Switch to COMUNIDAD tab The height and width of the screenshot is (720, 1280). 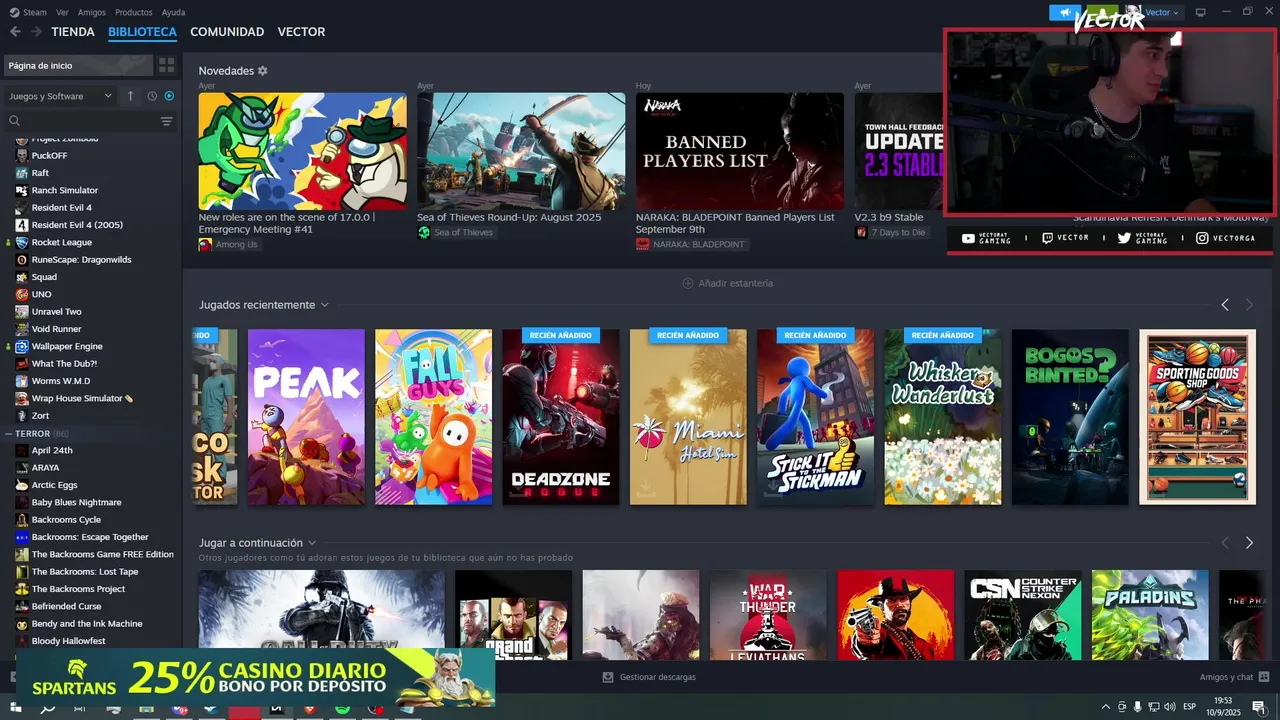point(227,32)
